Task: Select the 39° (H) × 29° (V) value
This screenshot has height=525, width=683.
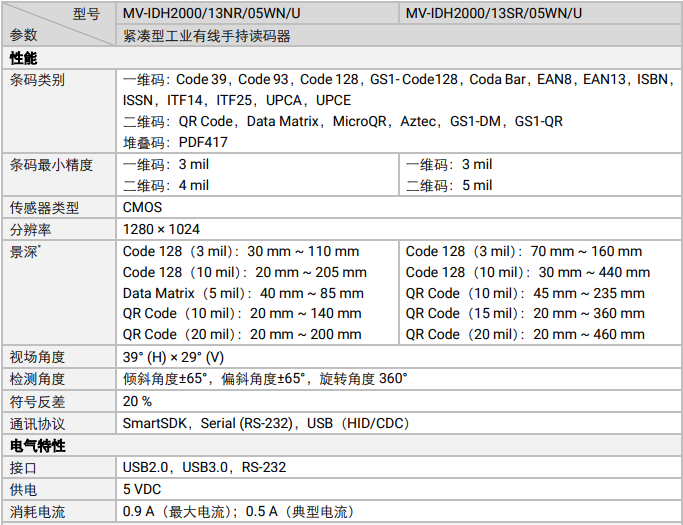Action: 173,357
